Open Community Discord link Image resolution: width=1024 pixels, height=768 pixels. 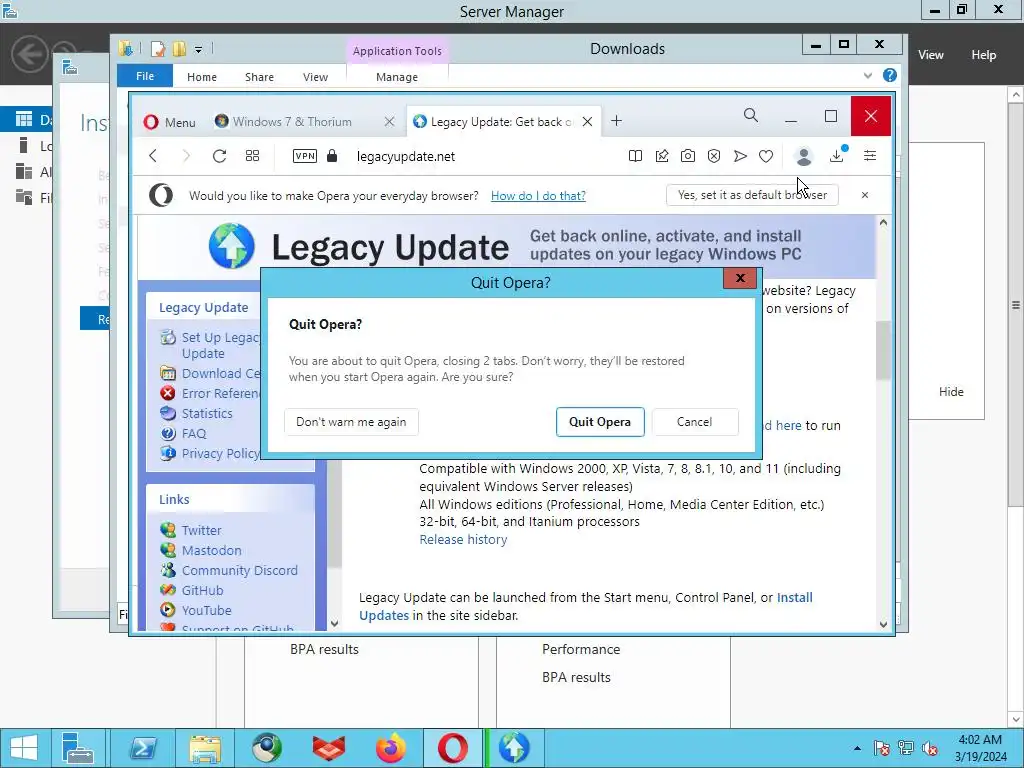tap(240, 570)
